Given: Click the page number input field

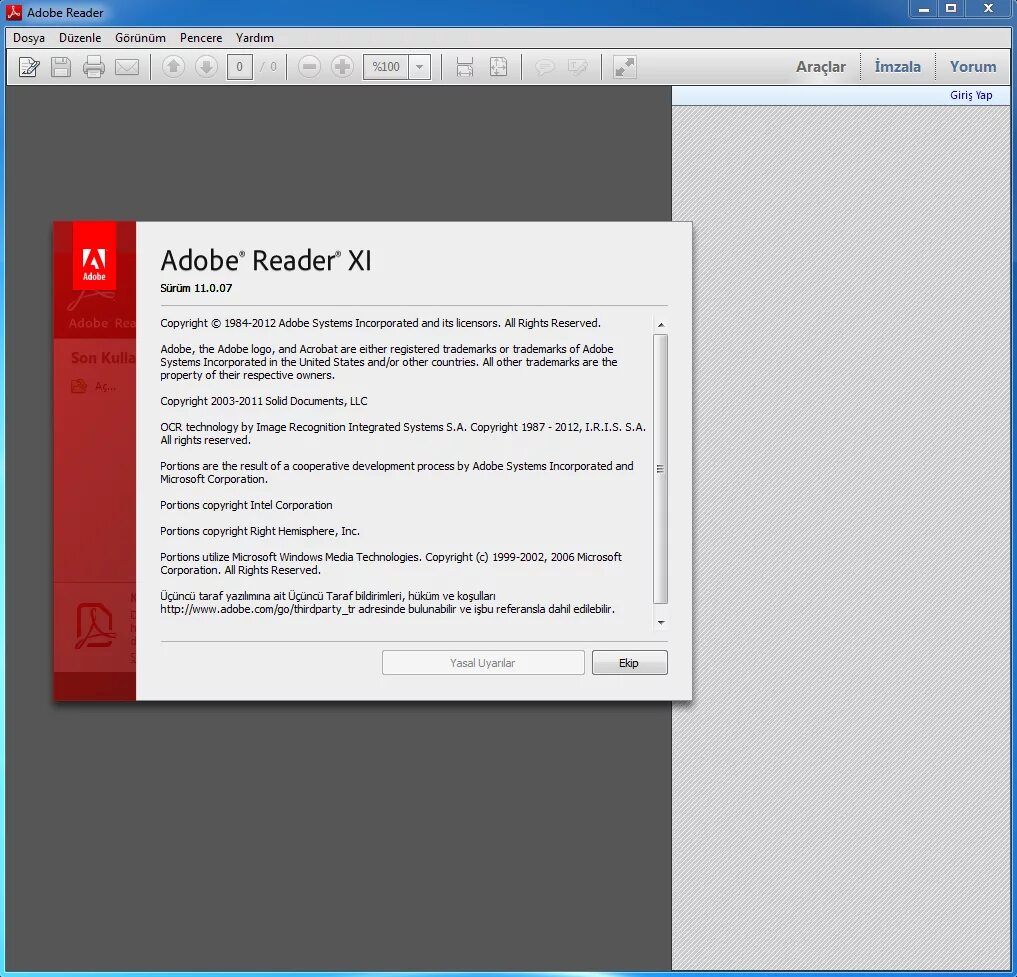Looking at the screenshot, I should tap(239, 67).
